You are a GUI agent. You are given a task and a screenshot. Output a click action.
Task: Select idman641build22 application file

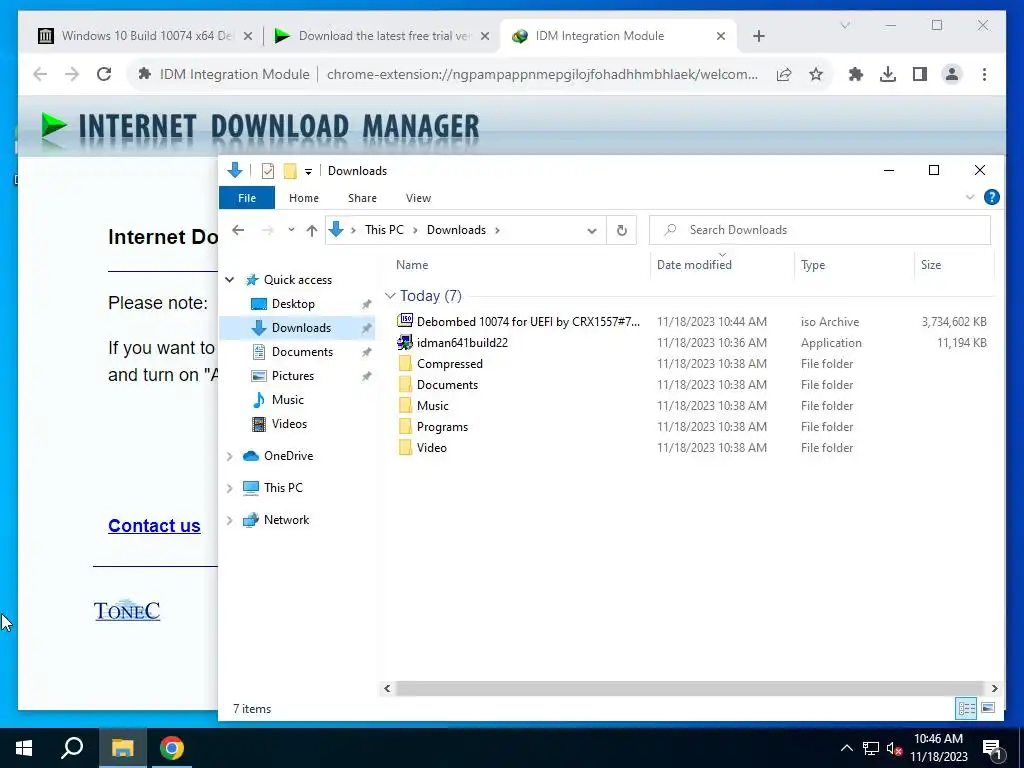[462, 342]
